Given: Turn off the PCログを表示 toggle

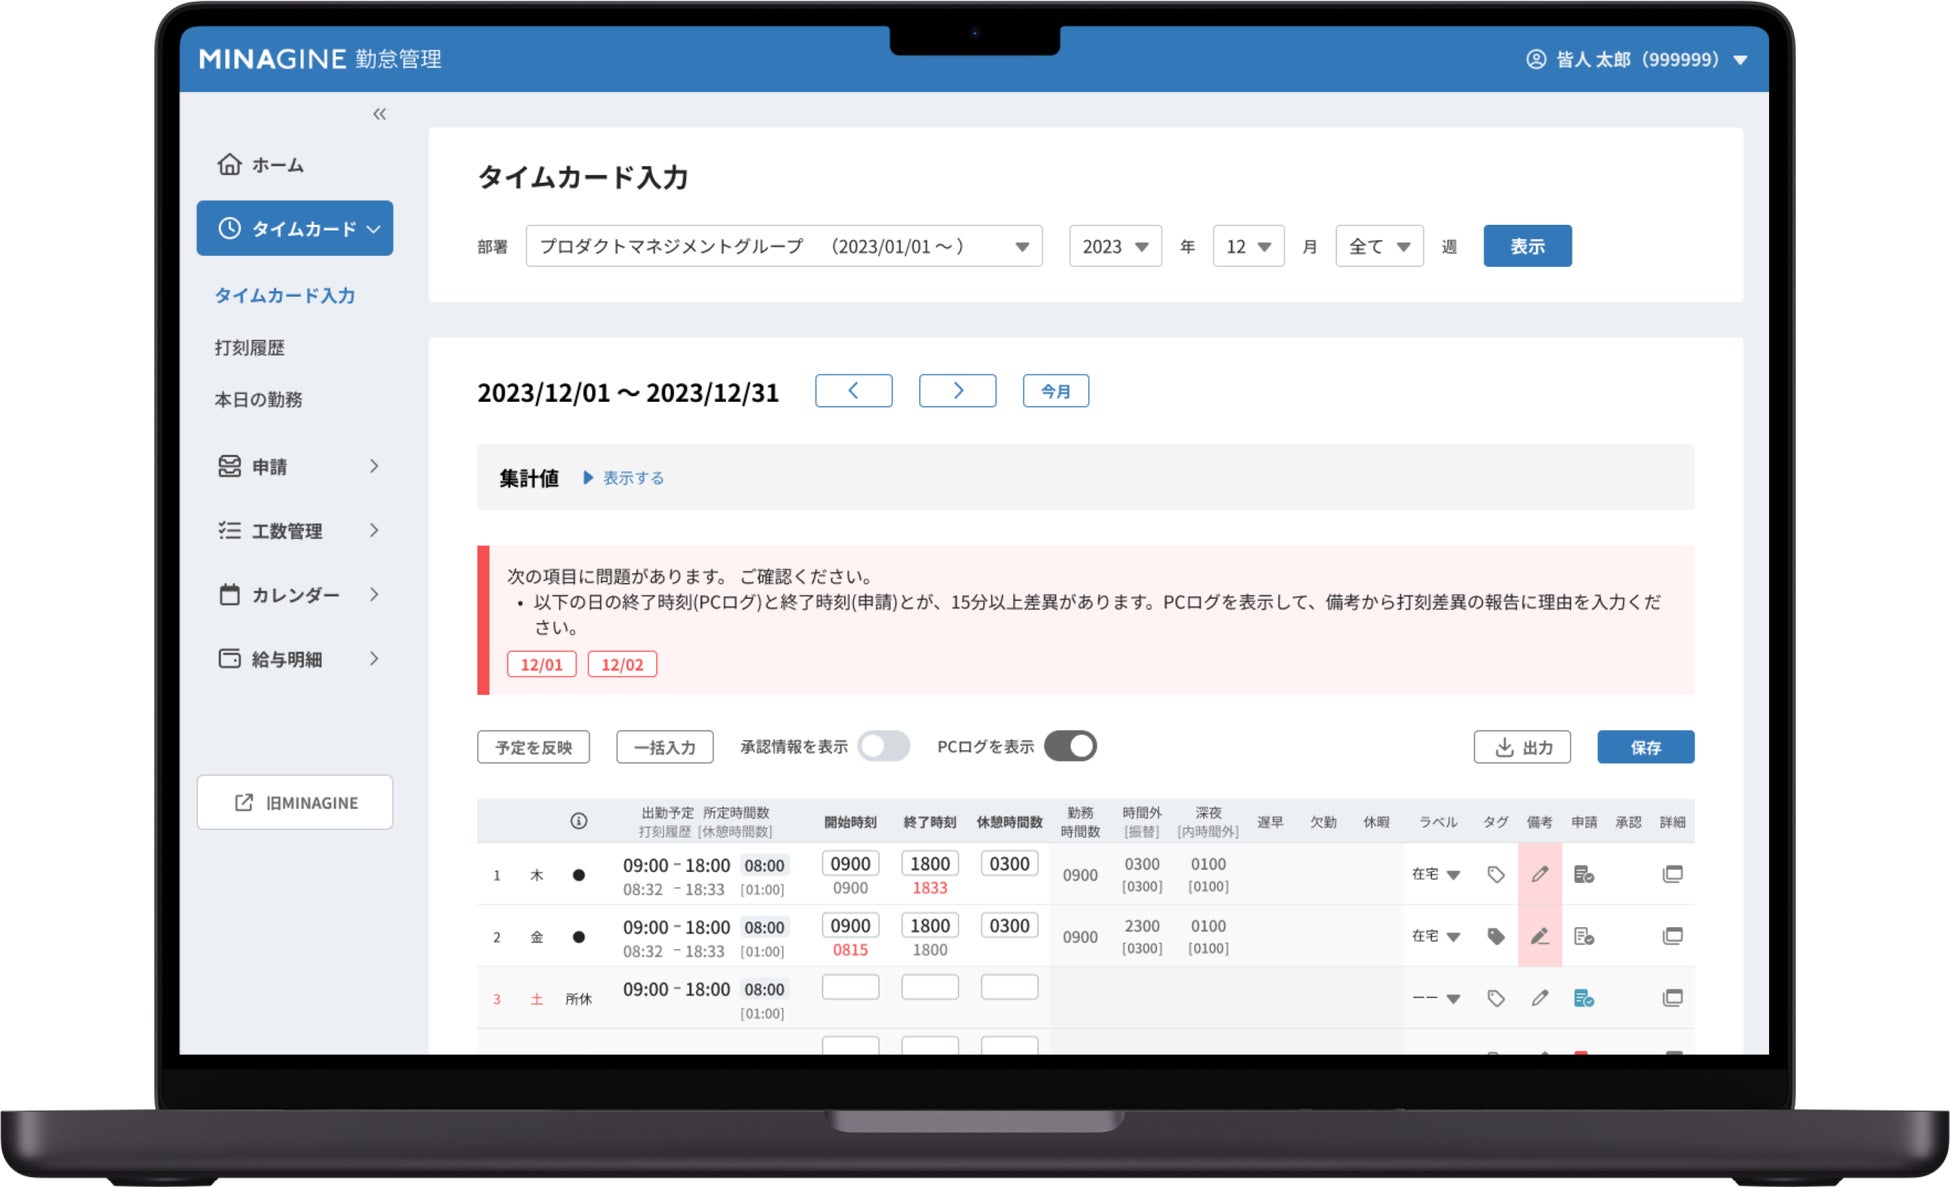Looking at the screenshot, I should (1070, 746).
